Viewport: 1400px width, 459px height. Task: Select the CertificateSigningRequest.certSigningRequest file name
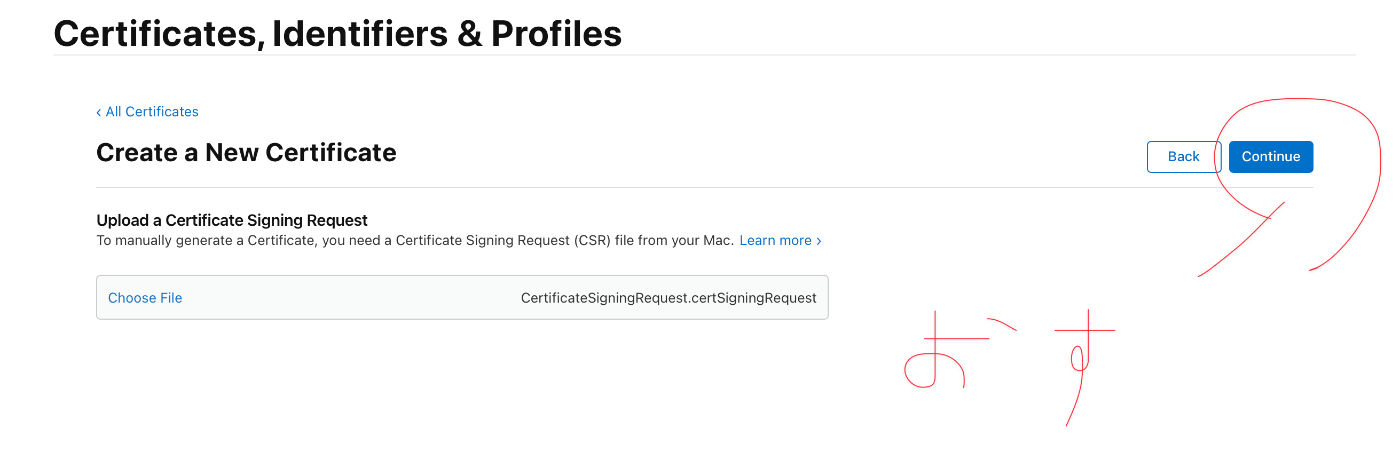[668, 298]
